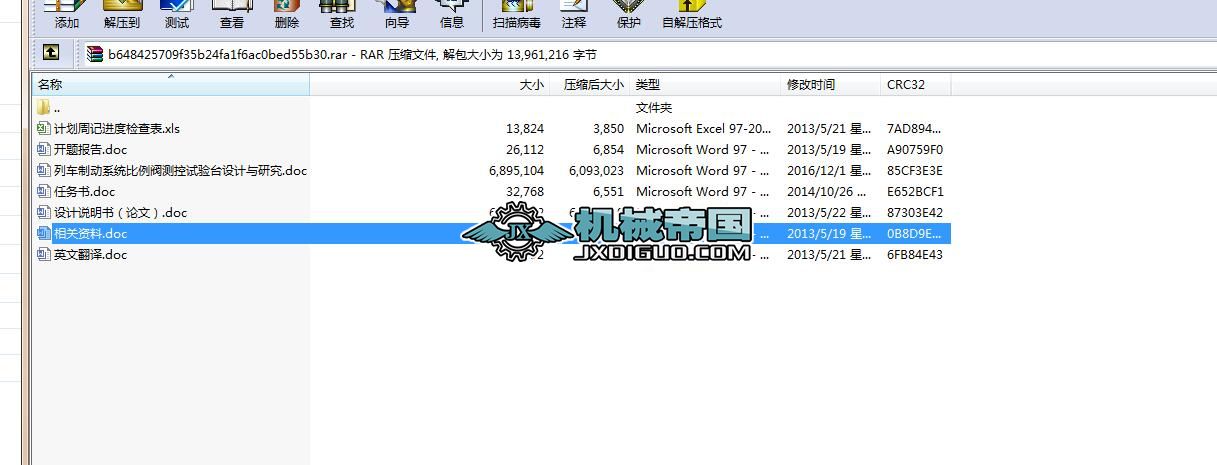Viewport: 1217px width, 465px height.
Task: Select file 任务书.doc
Action: coord(85,191)
